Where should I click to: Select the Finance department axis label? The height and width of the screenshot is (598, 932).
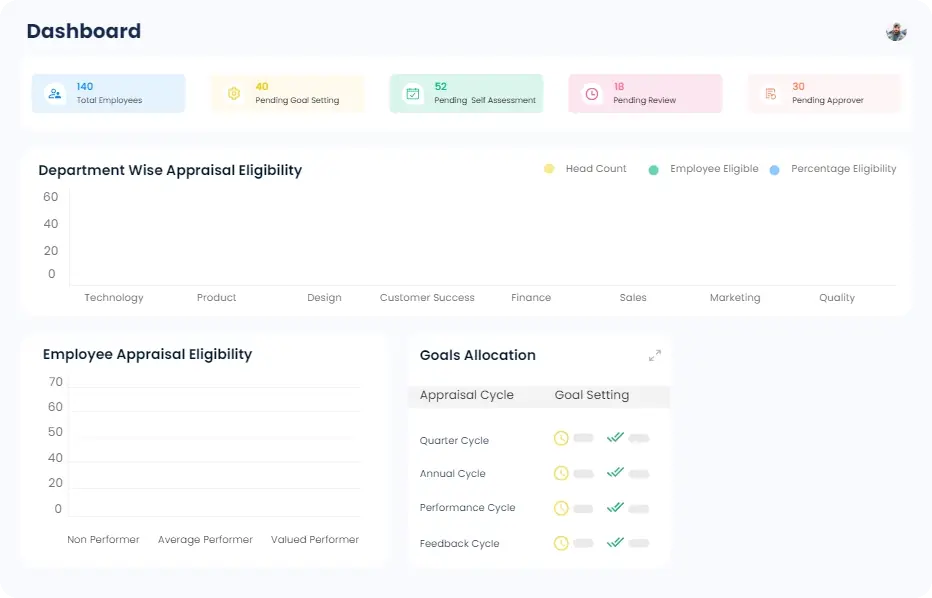(x=531, y=297)
